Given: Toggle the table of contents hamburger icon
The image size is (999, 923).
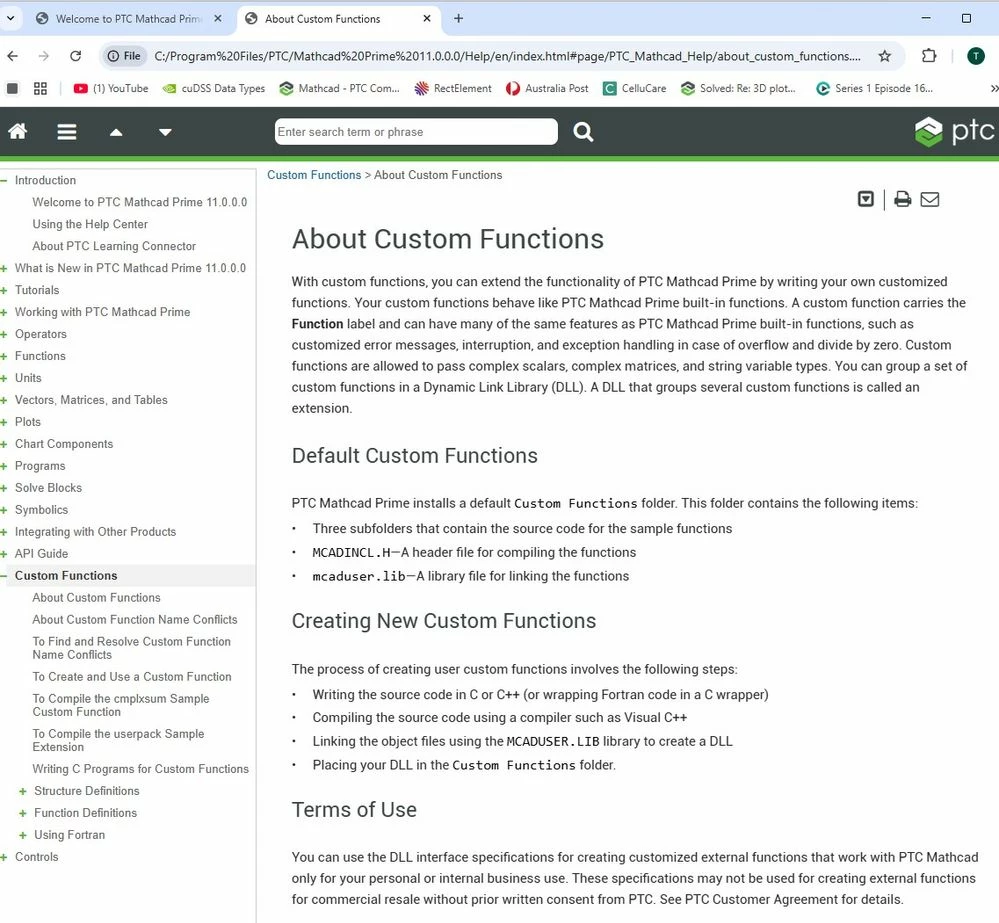Looking at the screenshot, I should pyautogui.click(x=67, y=132).
